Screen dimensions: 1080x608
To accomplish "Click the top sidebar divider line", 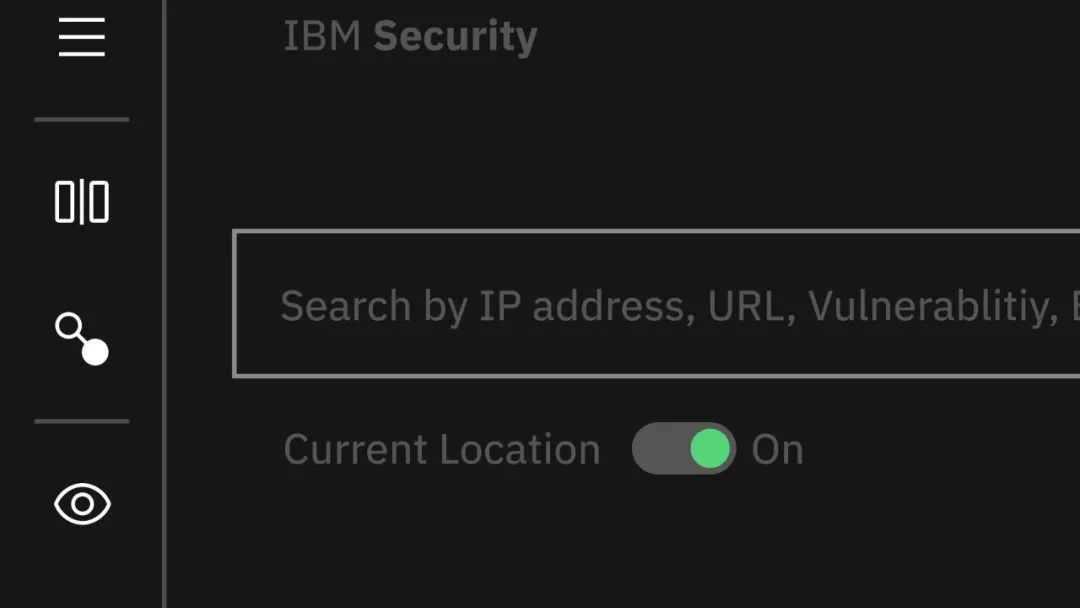I will pos(82,120).
